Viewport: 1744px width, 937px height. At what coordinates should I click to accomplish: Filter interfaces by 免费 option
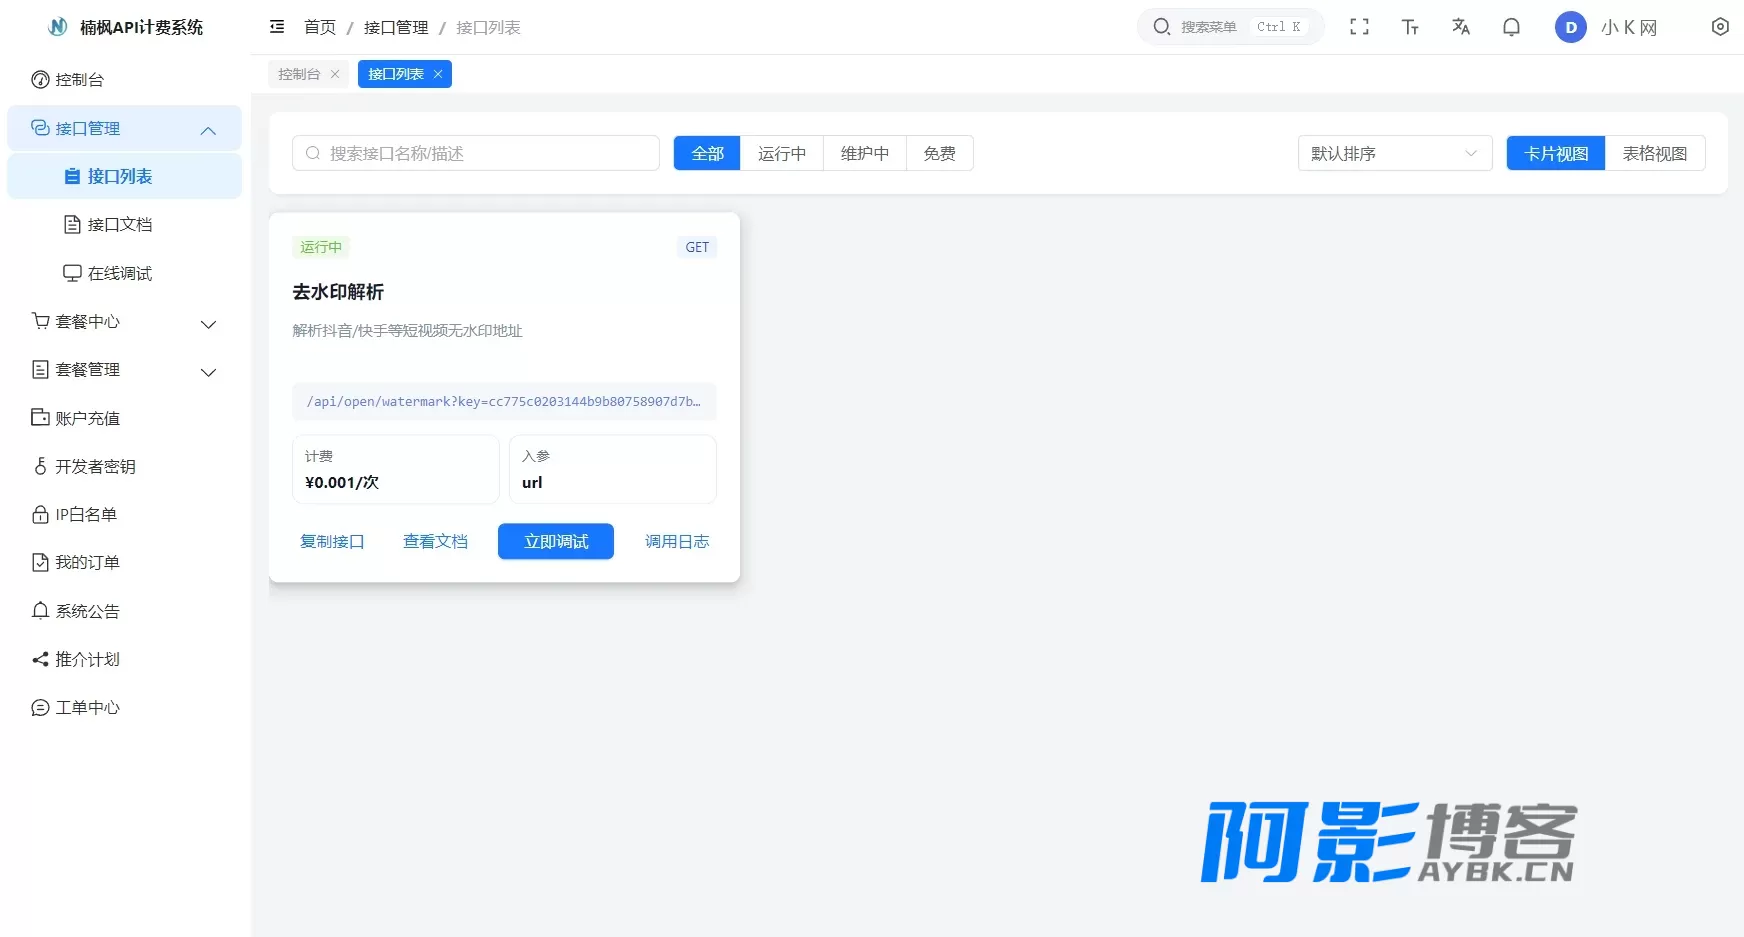[940, 153]
